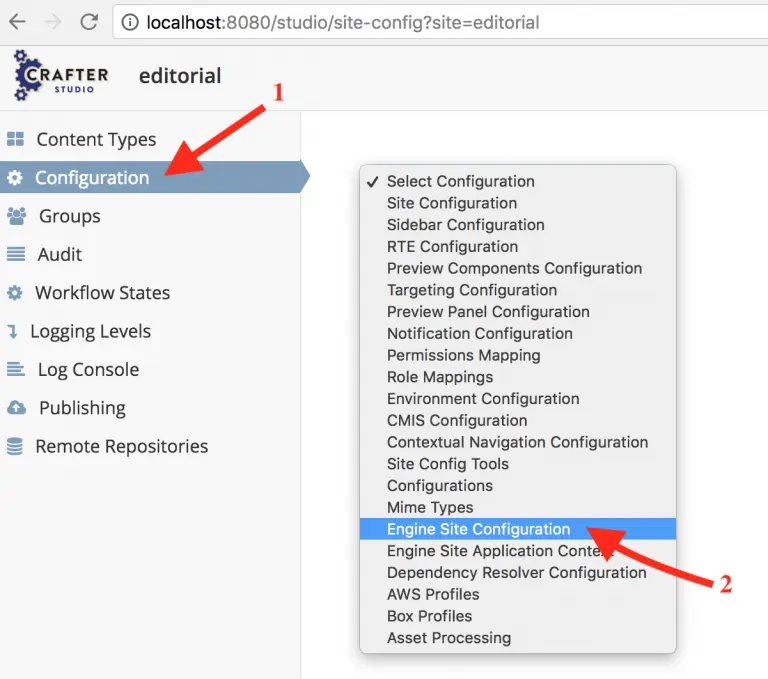Click the Logging Levels arrow icon
Image resolution: width=768 pixels, height=679 pixels.
[12, 332]
